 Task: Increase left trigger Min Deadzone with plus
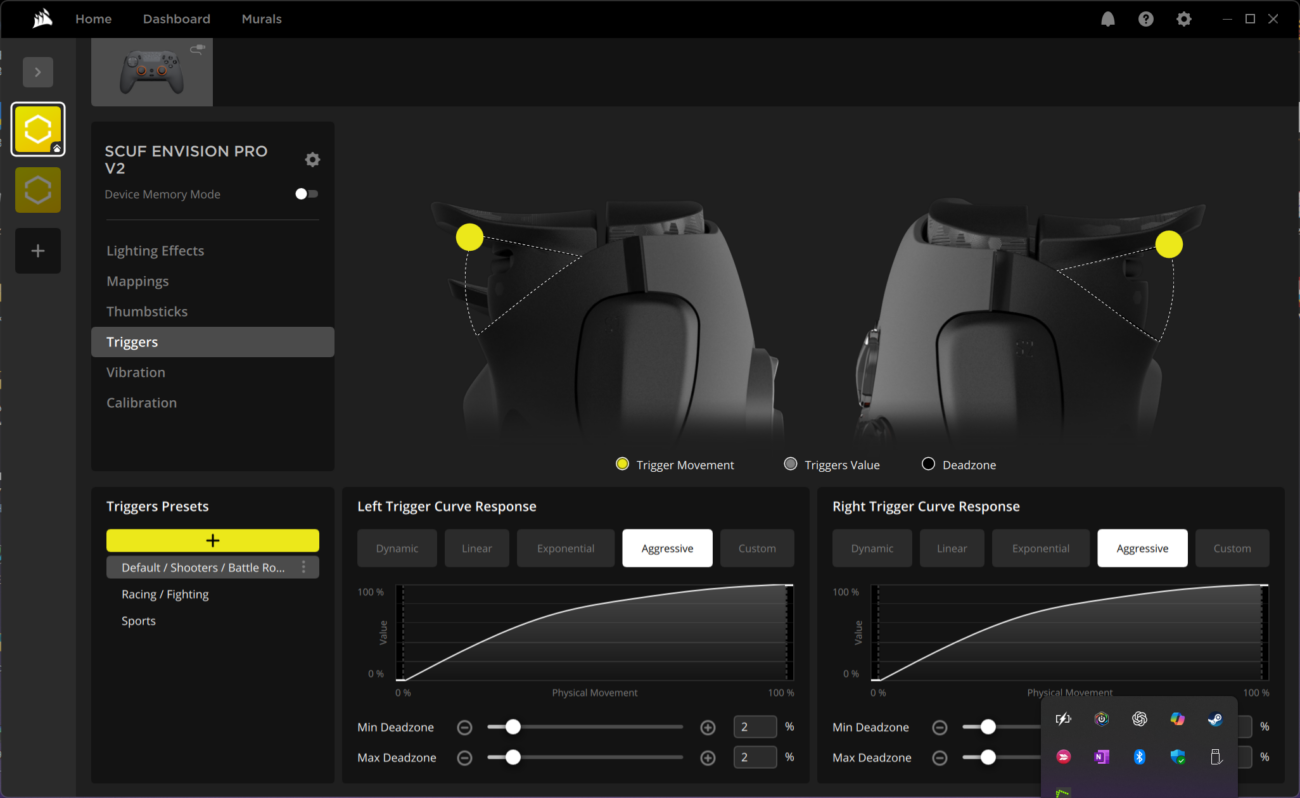click(x=708, y=728)
